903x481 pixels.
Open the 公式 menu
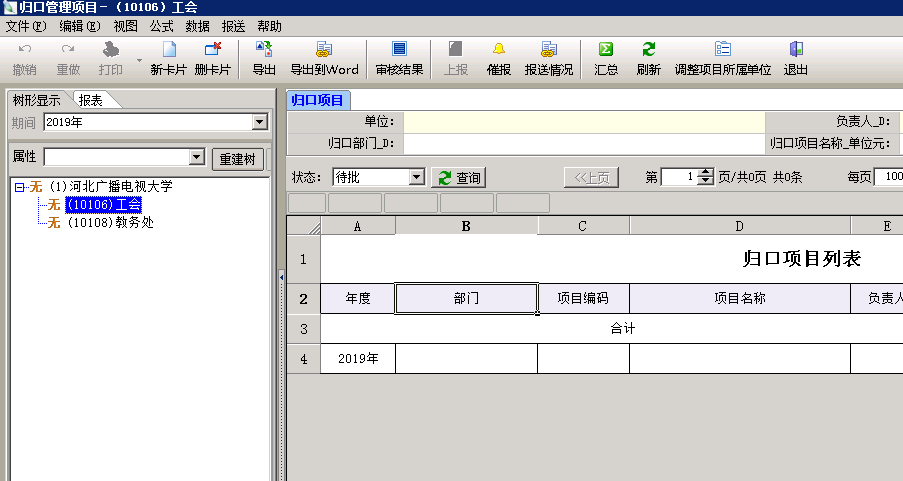tap(161, 25)
